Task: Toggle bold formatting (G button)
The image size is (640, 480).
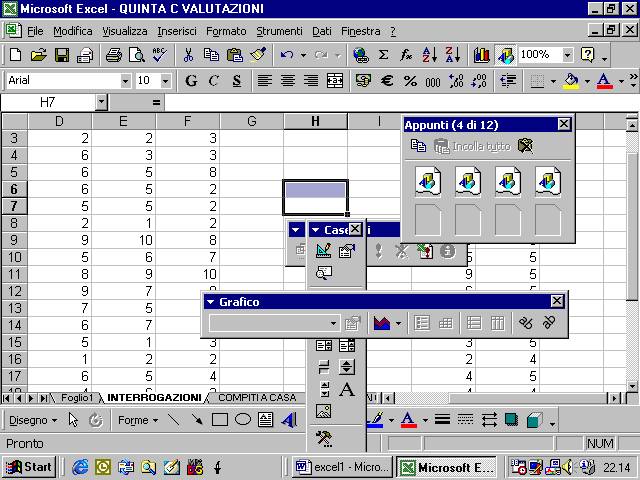Action: [190, 80]
